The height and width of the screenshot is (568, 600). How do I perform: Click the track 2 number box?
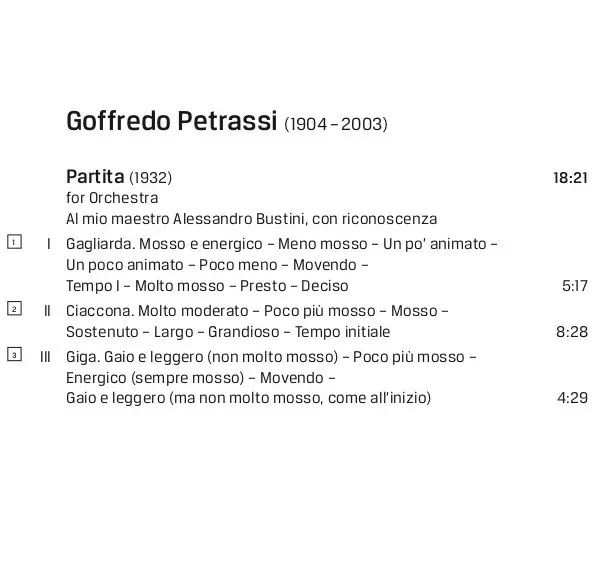(x=14, y=308)
